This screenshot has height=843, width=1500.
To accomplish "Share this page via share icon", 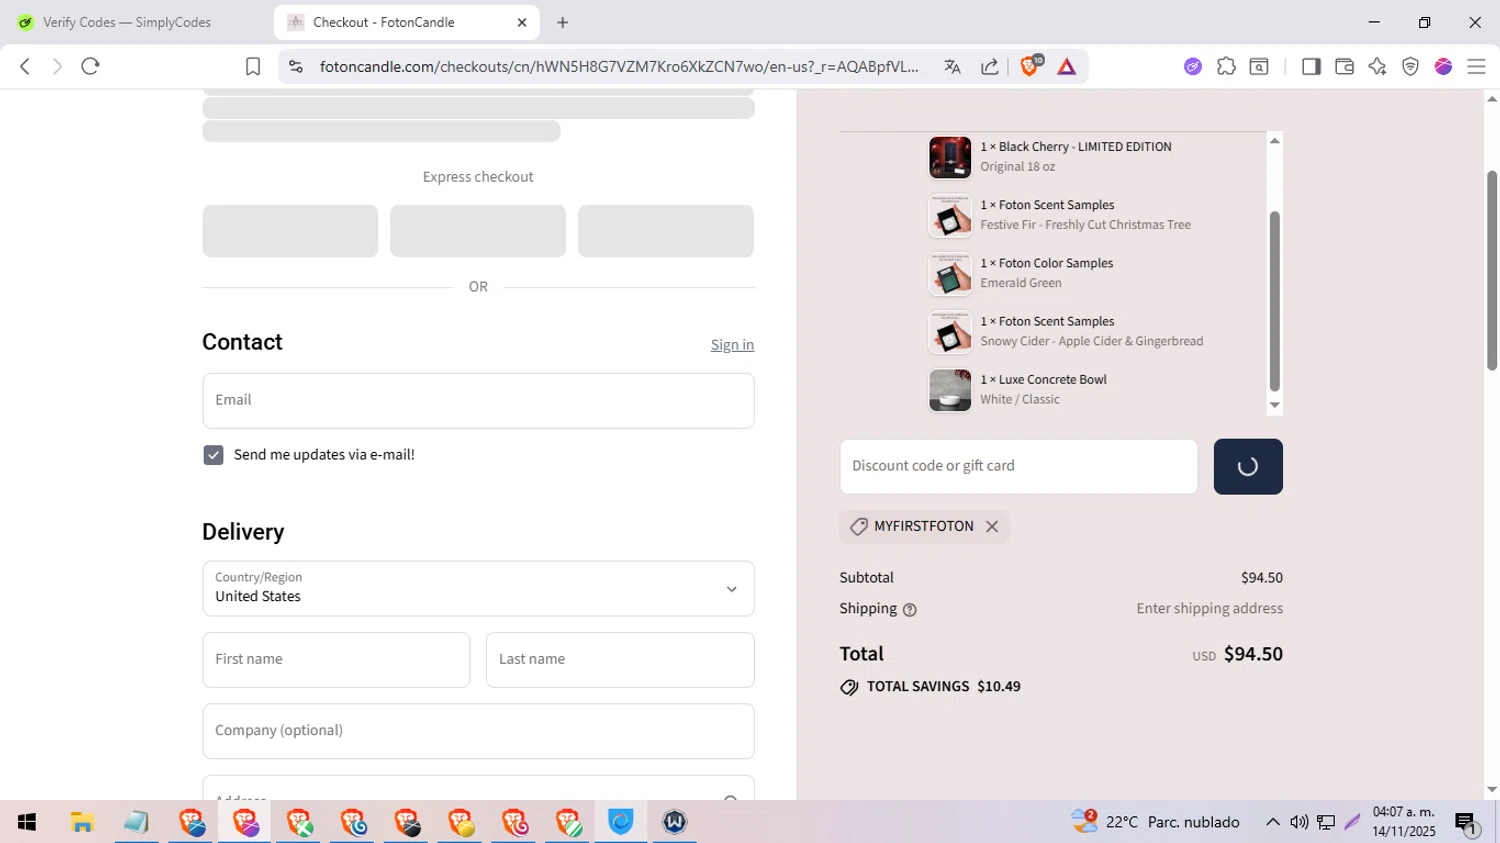I will point(990,66).
